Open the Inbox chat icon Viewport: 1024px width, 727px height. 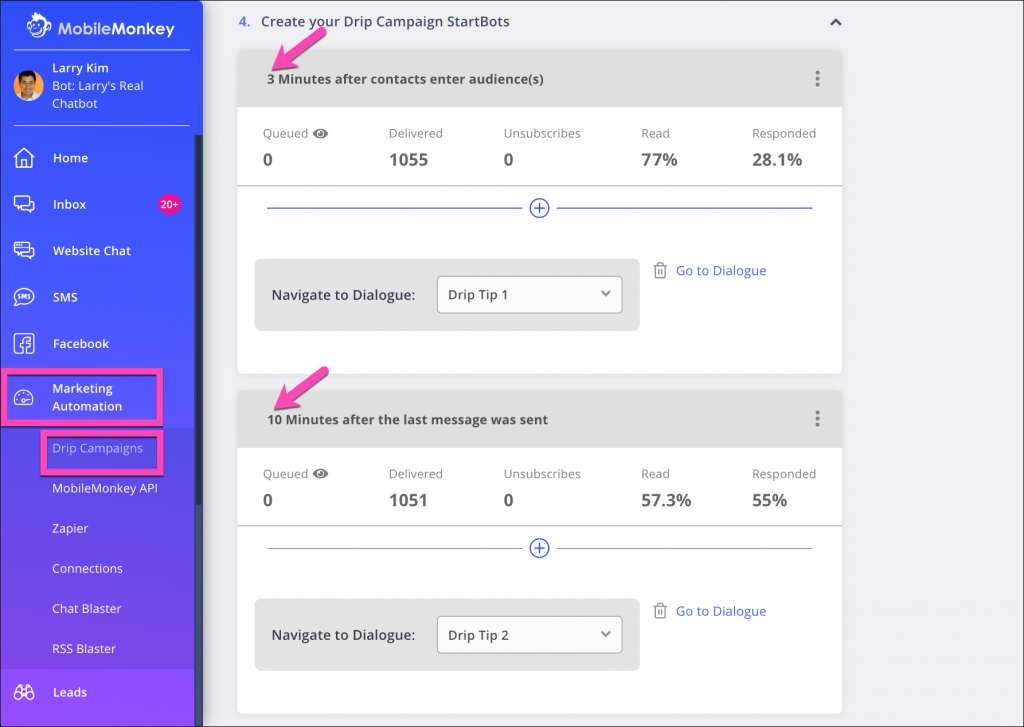(24, 204)
